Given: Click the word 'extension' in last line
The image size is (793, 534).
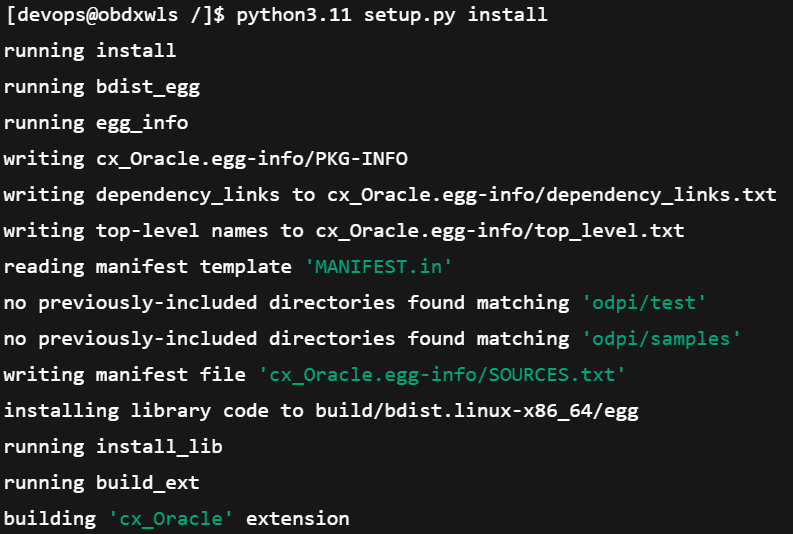Looking at the screenshot, I should [297, 519].
